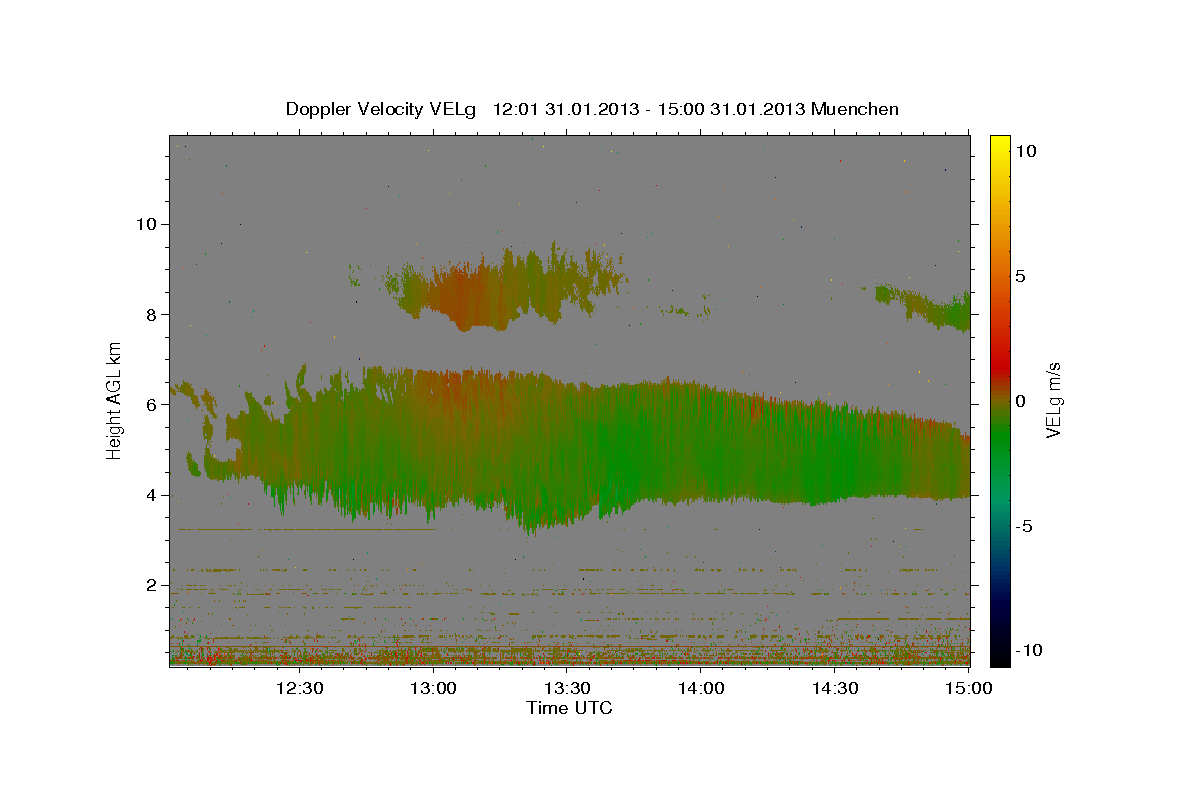Click the colorbar value 5 label
This screenshot has height=800, width=1200.
(1021, 276)
